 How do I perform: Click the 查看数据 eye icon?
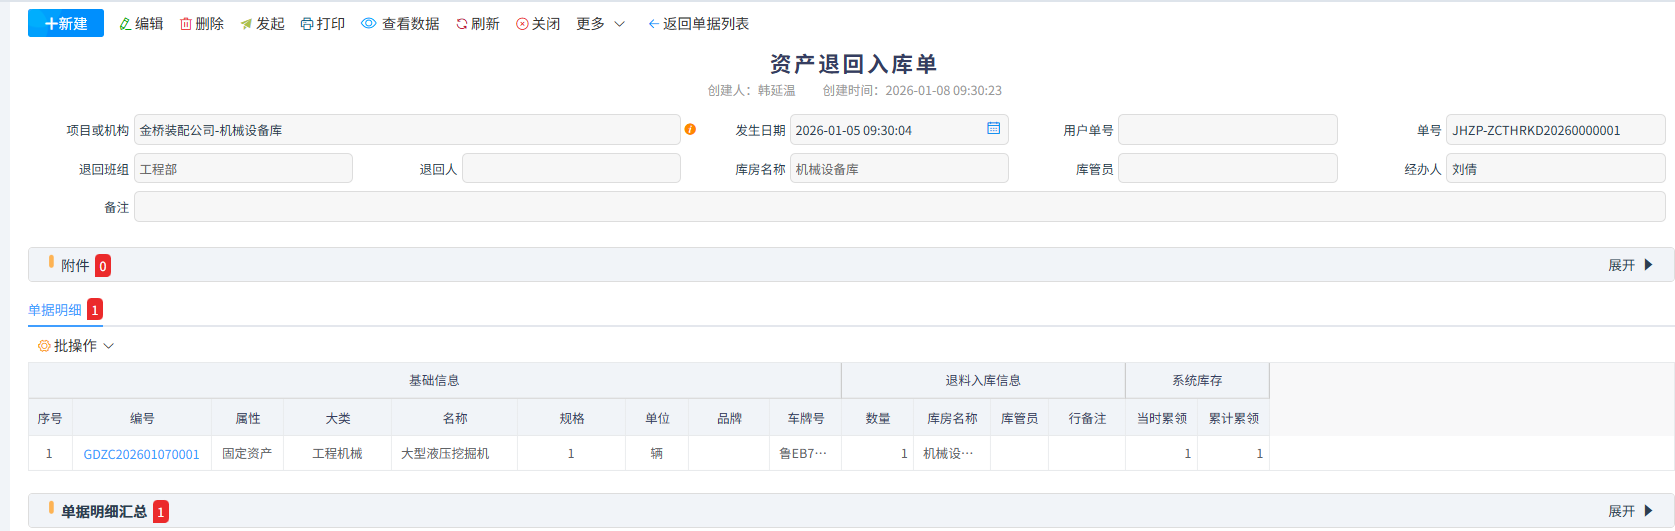(x=369, y=23)
